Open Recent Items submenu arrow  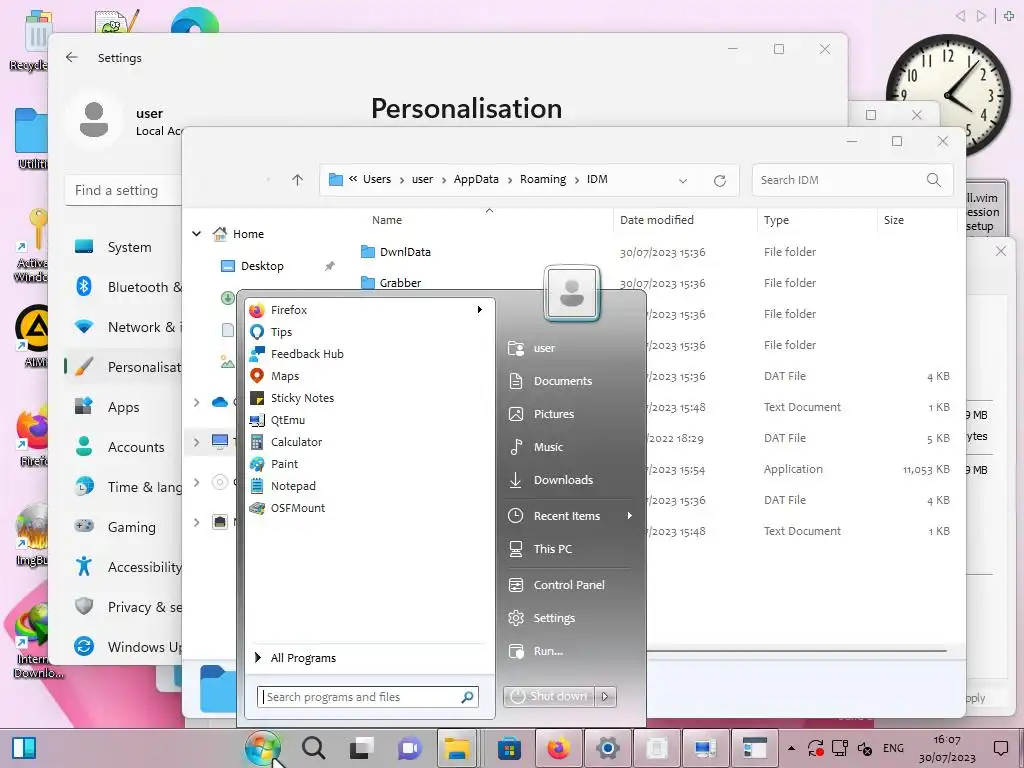pos(630,516)
